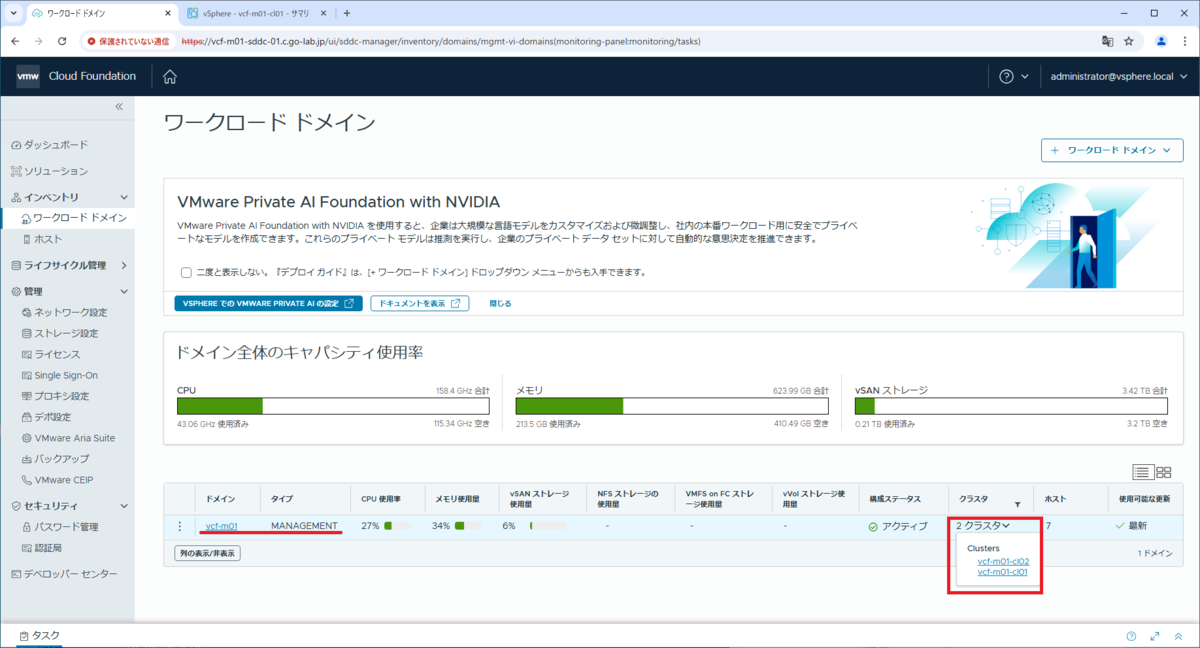The width and height of the screenshot is (1200, 648).
Task: Click VSPHERE での VMWARE PRIVATE AI の設定 button
Action: [268, 303]
